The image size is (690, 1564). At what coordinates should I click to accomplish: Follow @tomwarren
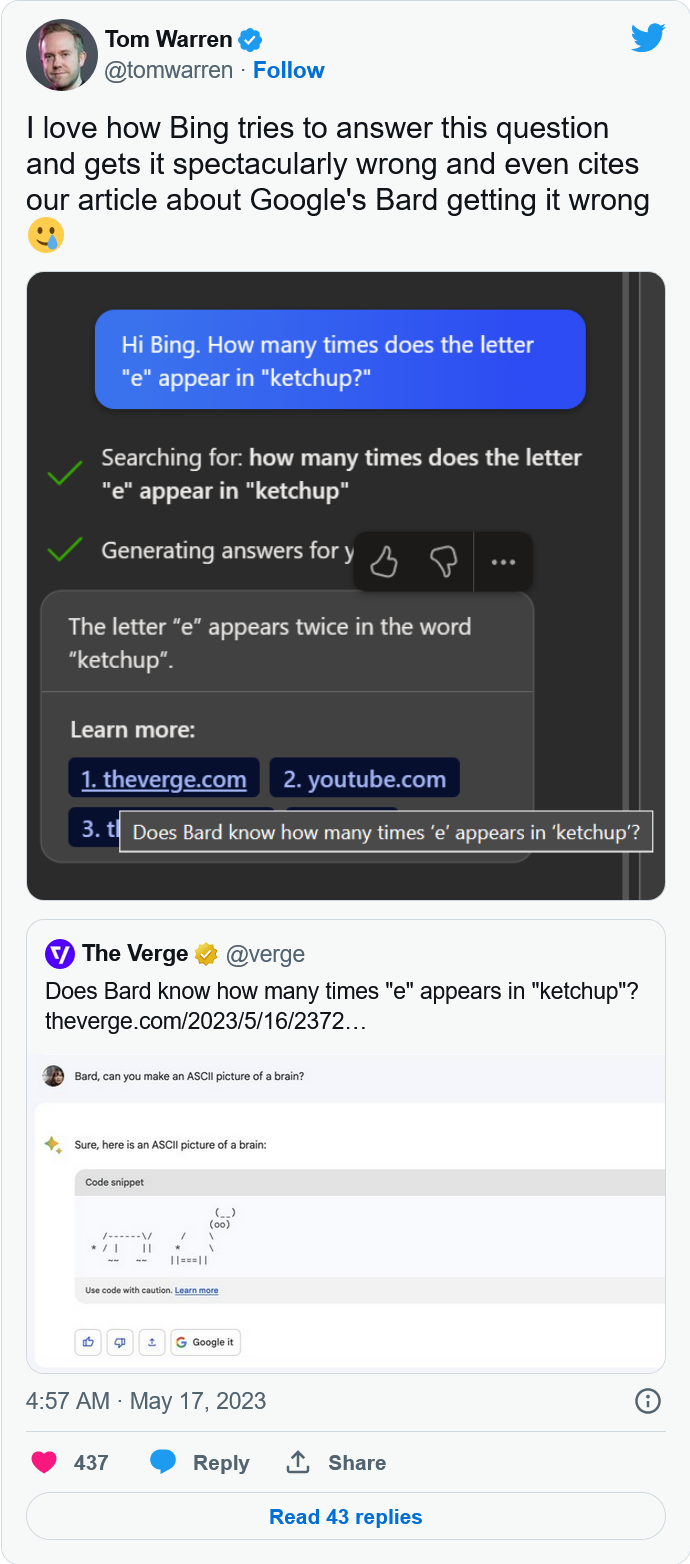pos(288,70)
